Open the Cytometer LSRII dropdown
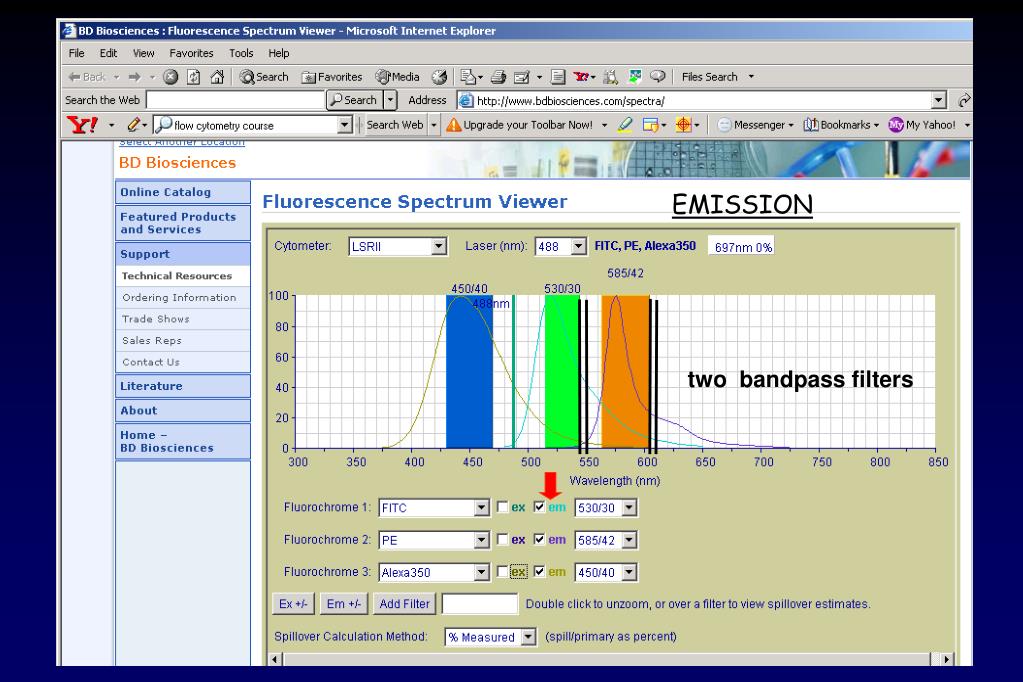Image resolution: width=1023 pixels, height=682 pixels. [398, 247]
